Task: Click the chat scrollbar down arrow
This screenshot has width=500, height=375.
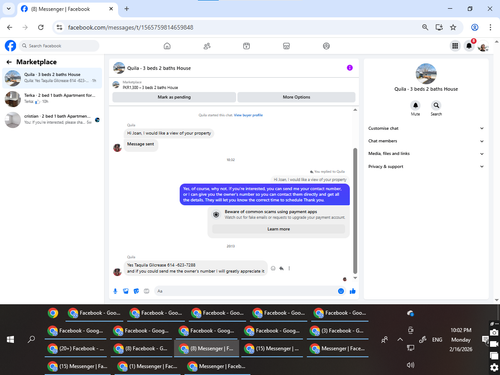Action: [x=355, y=278]
